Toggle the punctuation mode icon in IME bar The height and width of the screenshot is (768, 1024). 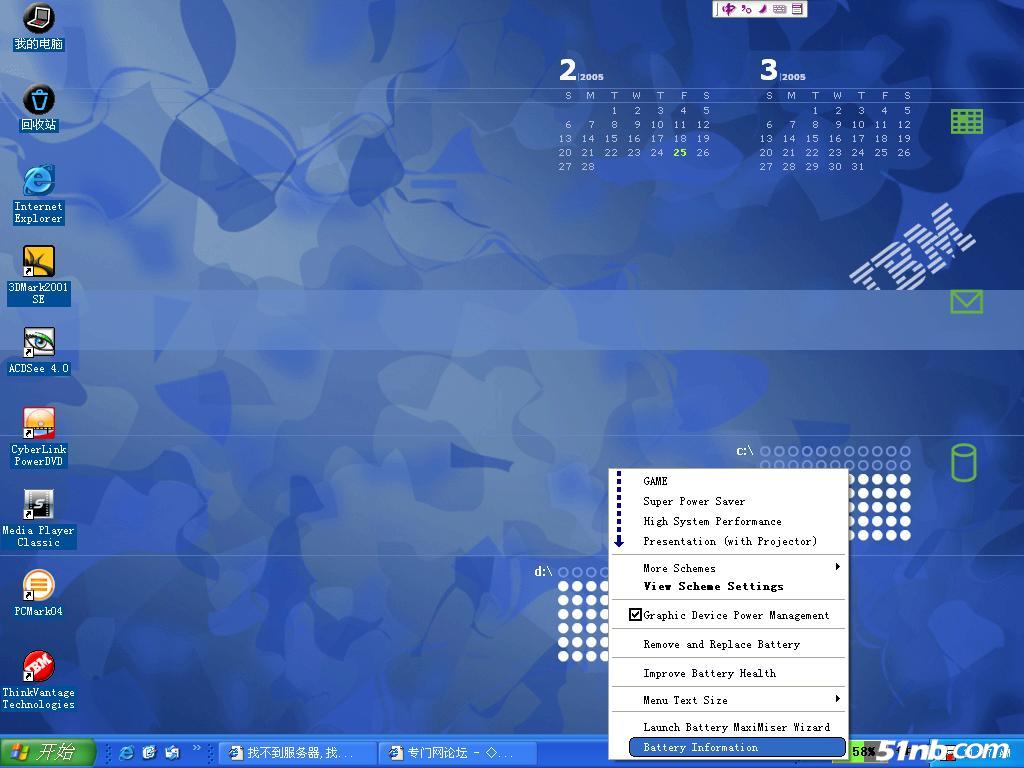(746, 9)
